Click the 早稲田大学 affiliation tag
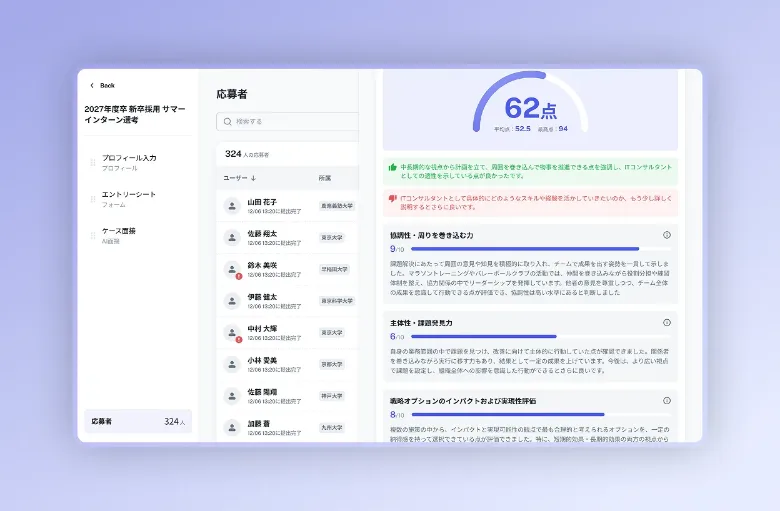Screen dimensions: 780x511 tap(334, 269)
